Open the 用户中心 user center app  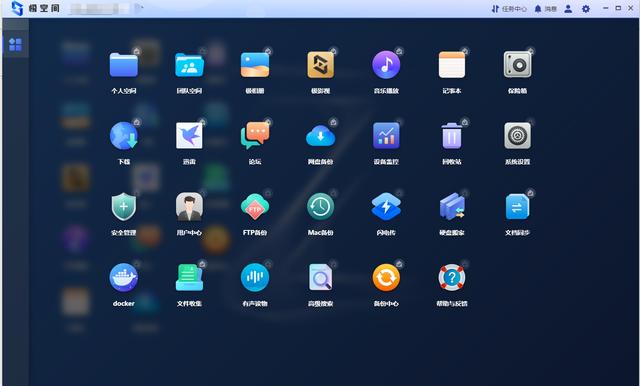click(189, 206)
